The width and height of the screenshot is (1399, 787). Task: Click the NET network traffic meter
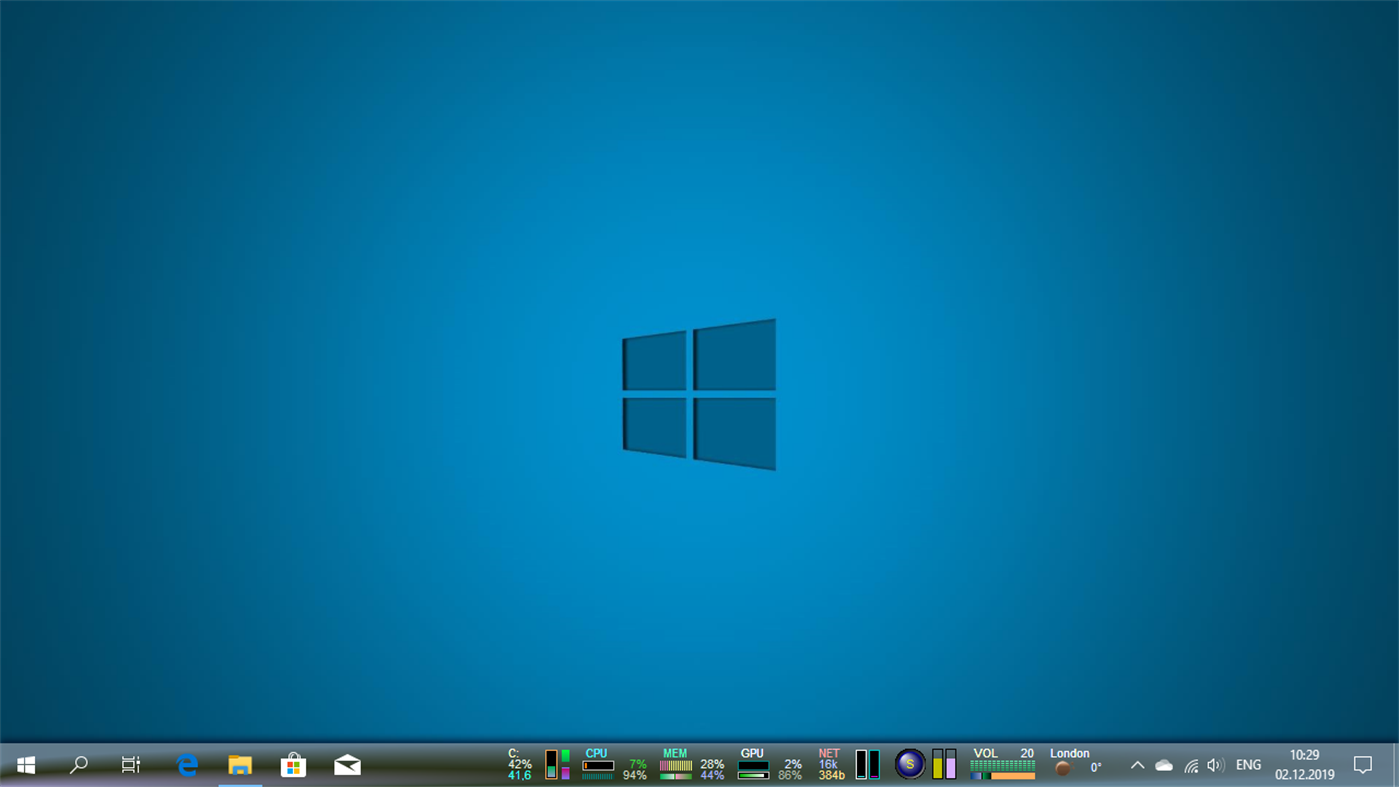(x=849, y=764)
